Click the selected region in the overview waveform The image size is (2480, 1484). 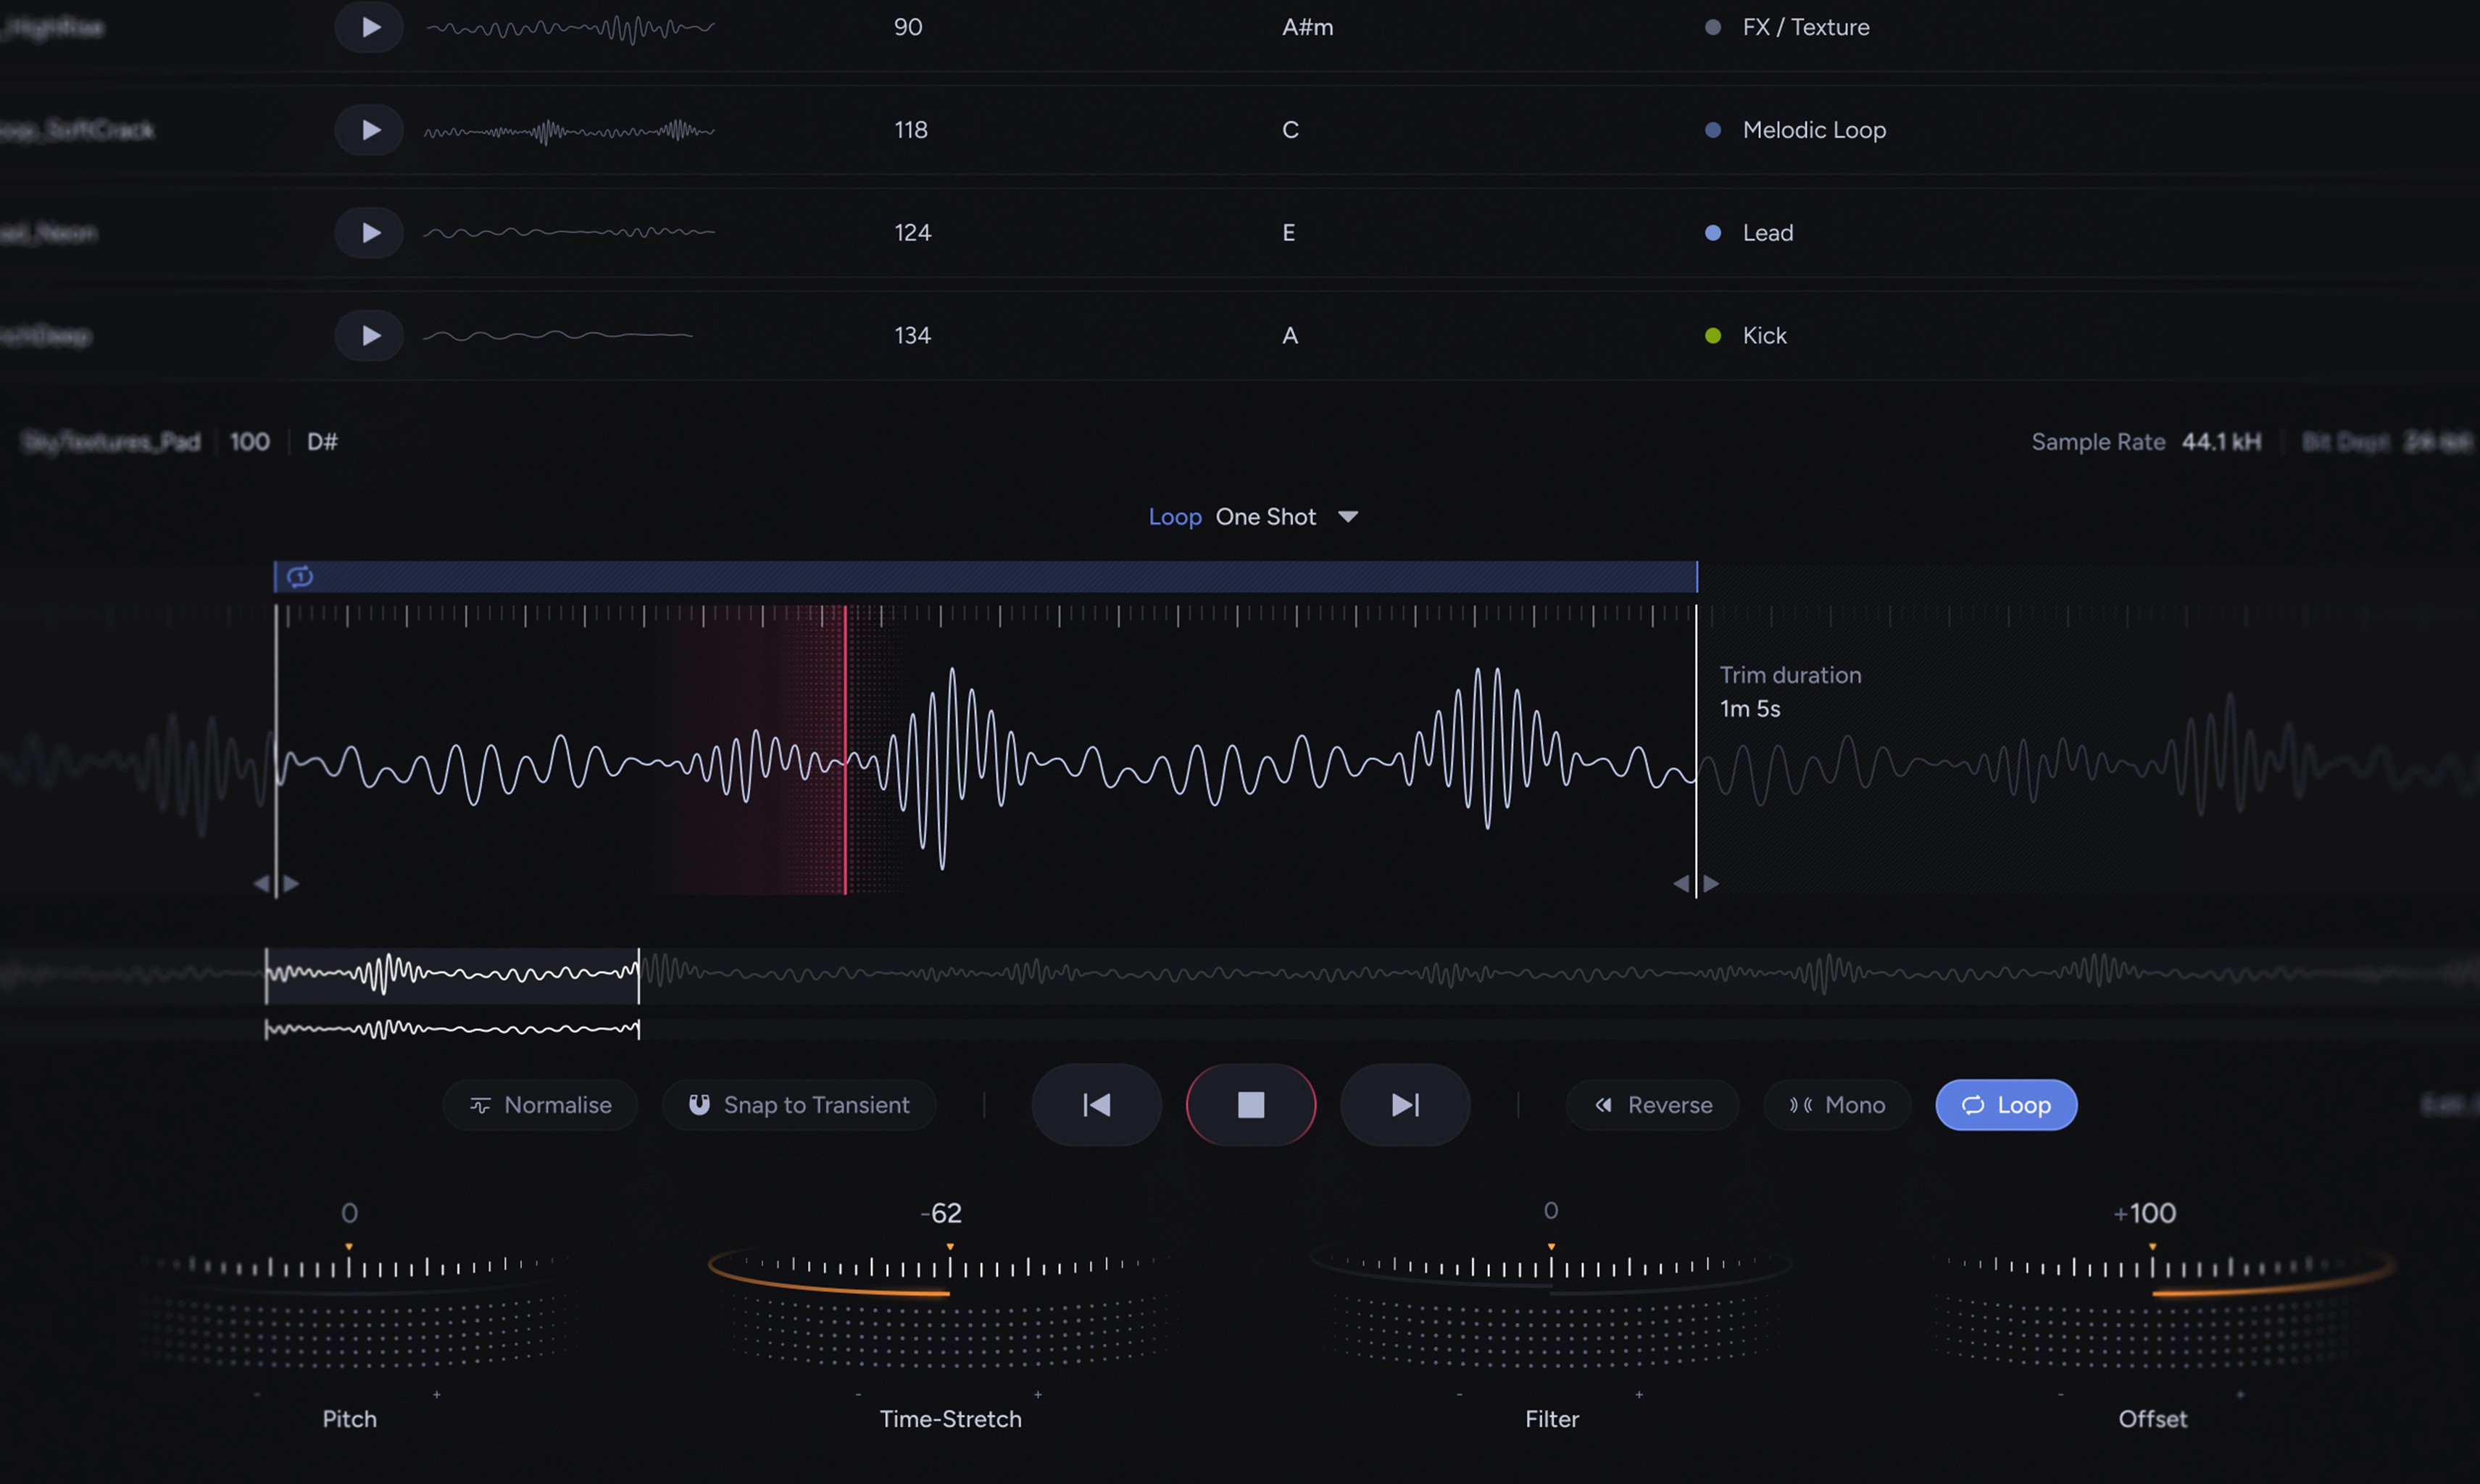tap(452, 978)
